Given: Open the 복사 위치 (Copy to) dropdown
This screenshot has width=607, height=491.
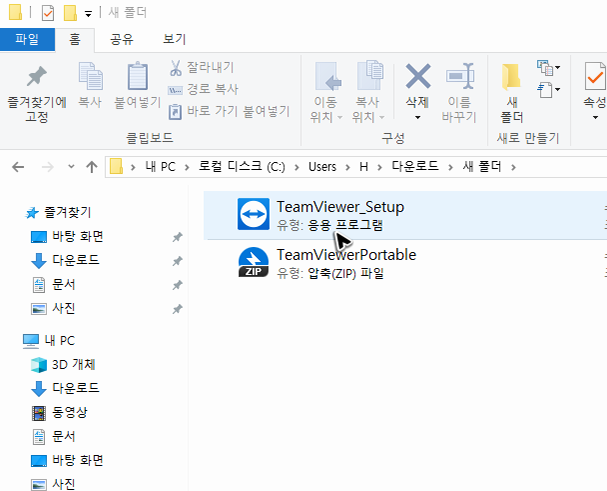Looking at the screenshot, I should click(368, 92).
